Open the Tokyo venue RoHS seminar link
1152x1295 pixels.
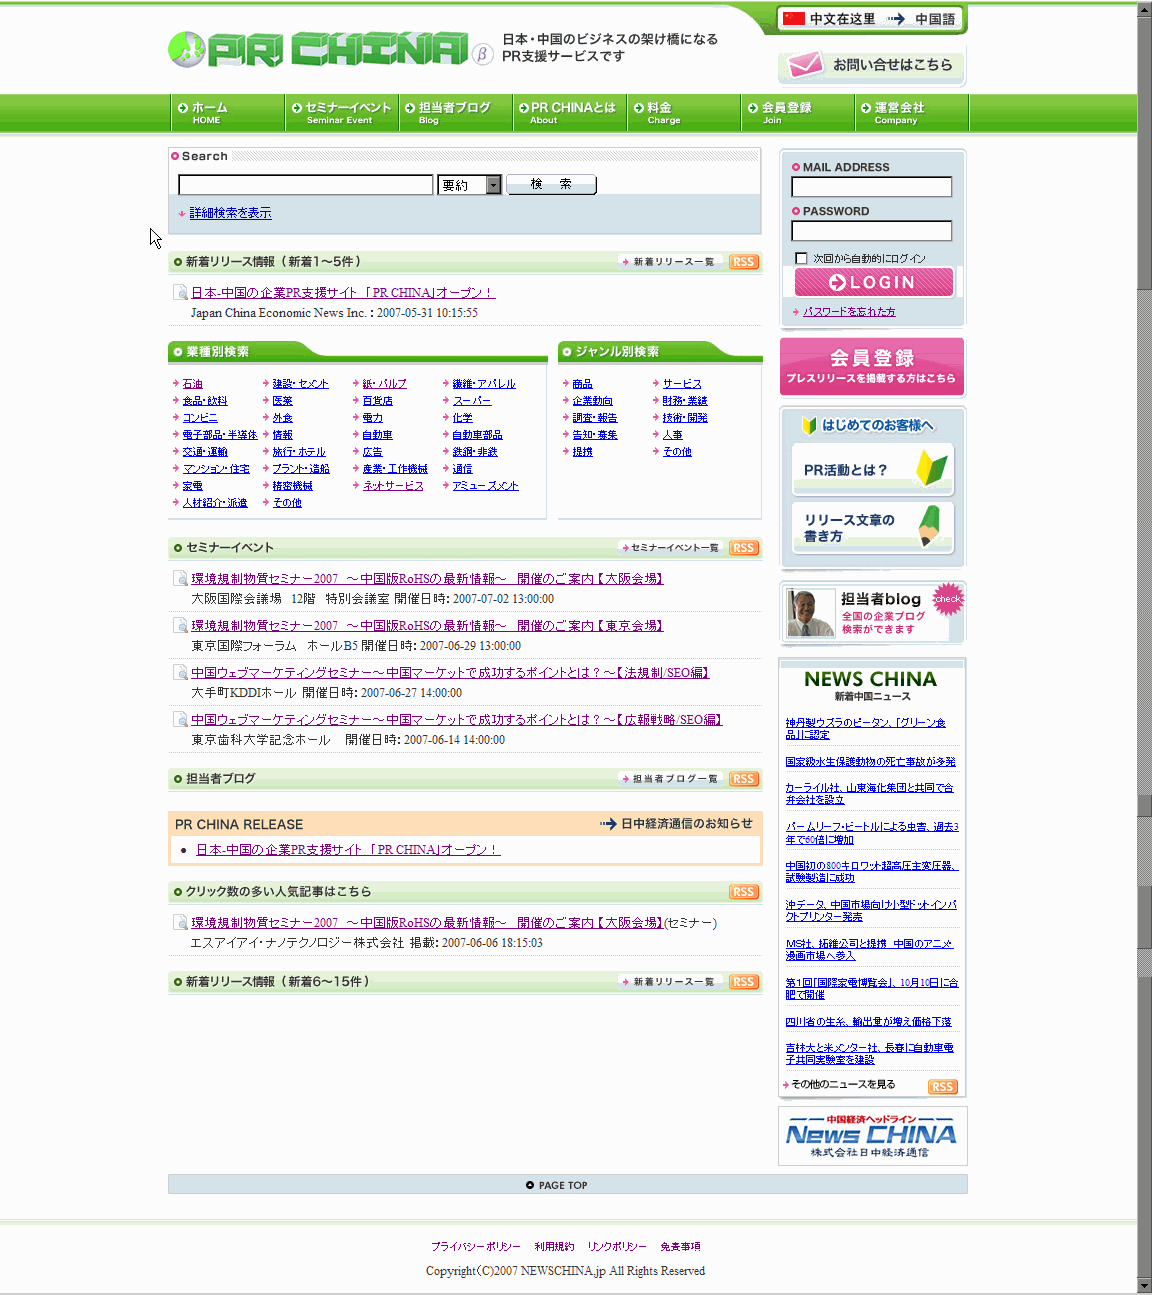coord(427,626)
